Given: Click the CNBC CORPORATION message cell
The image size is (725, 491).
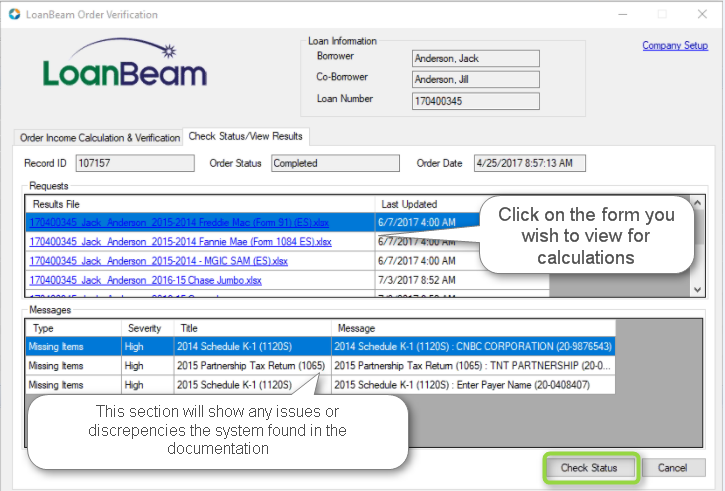Looking at the screenshot, I should click(x=473, y=346).
